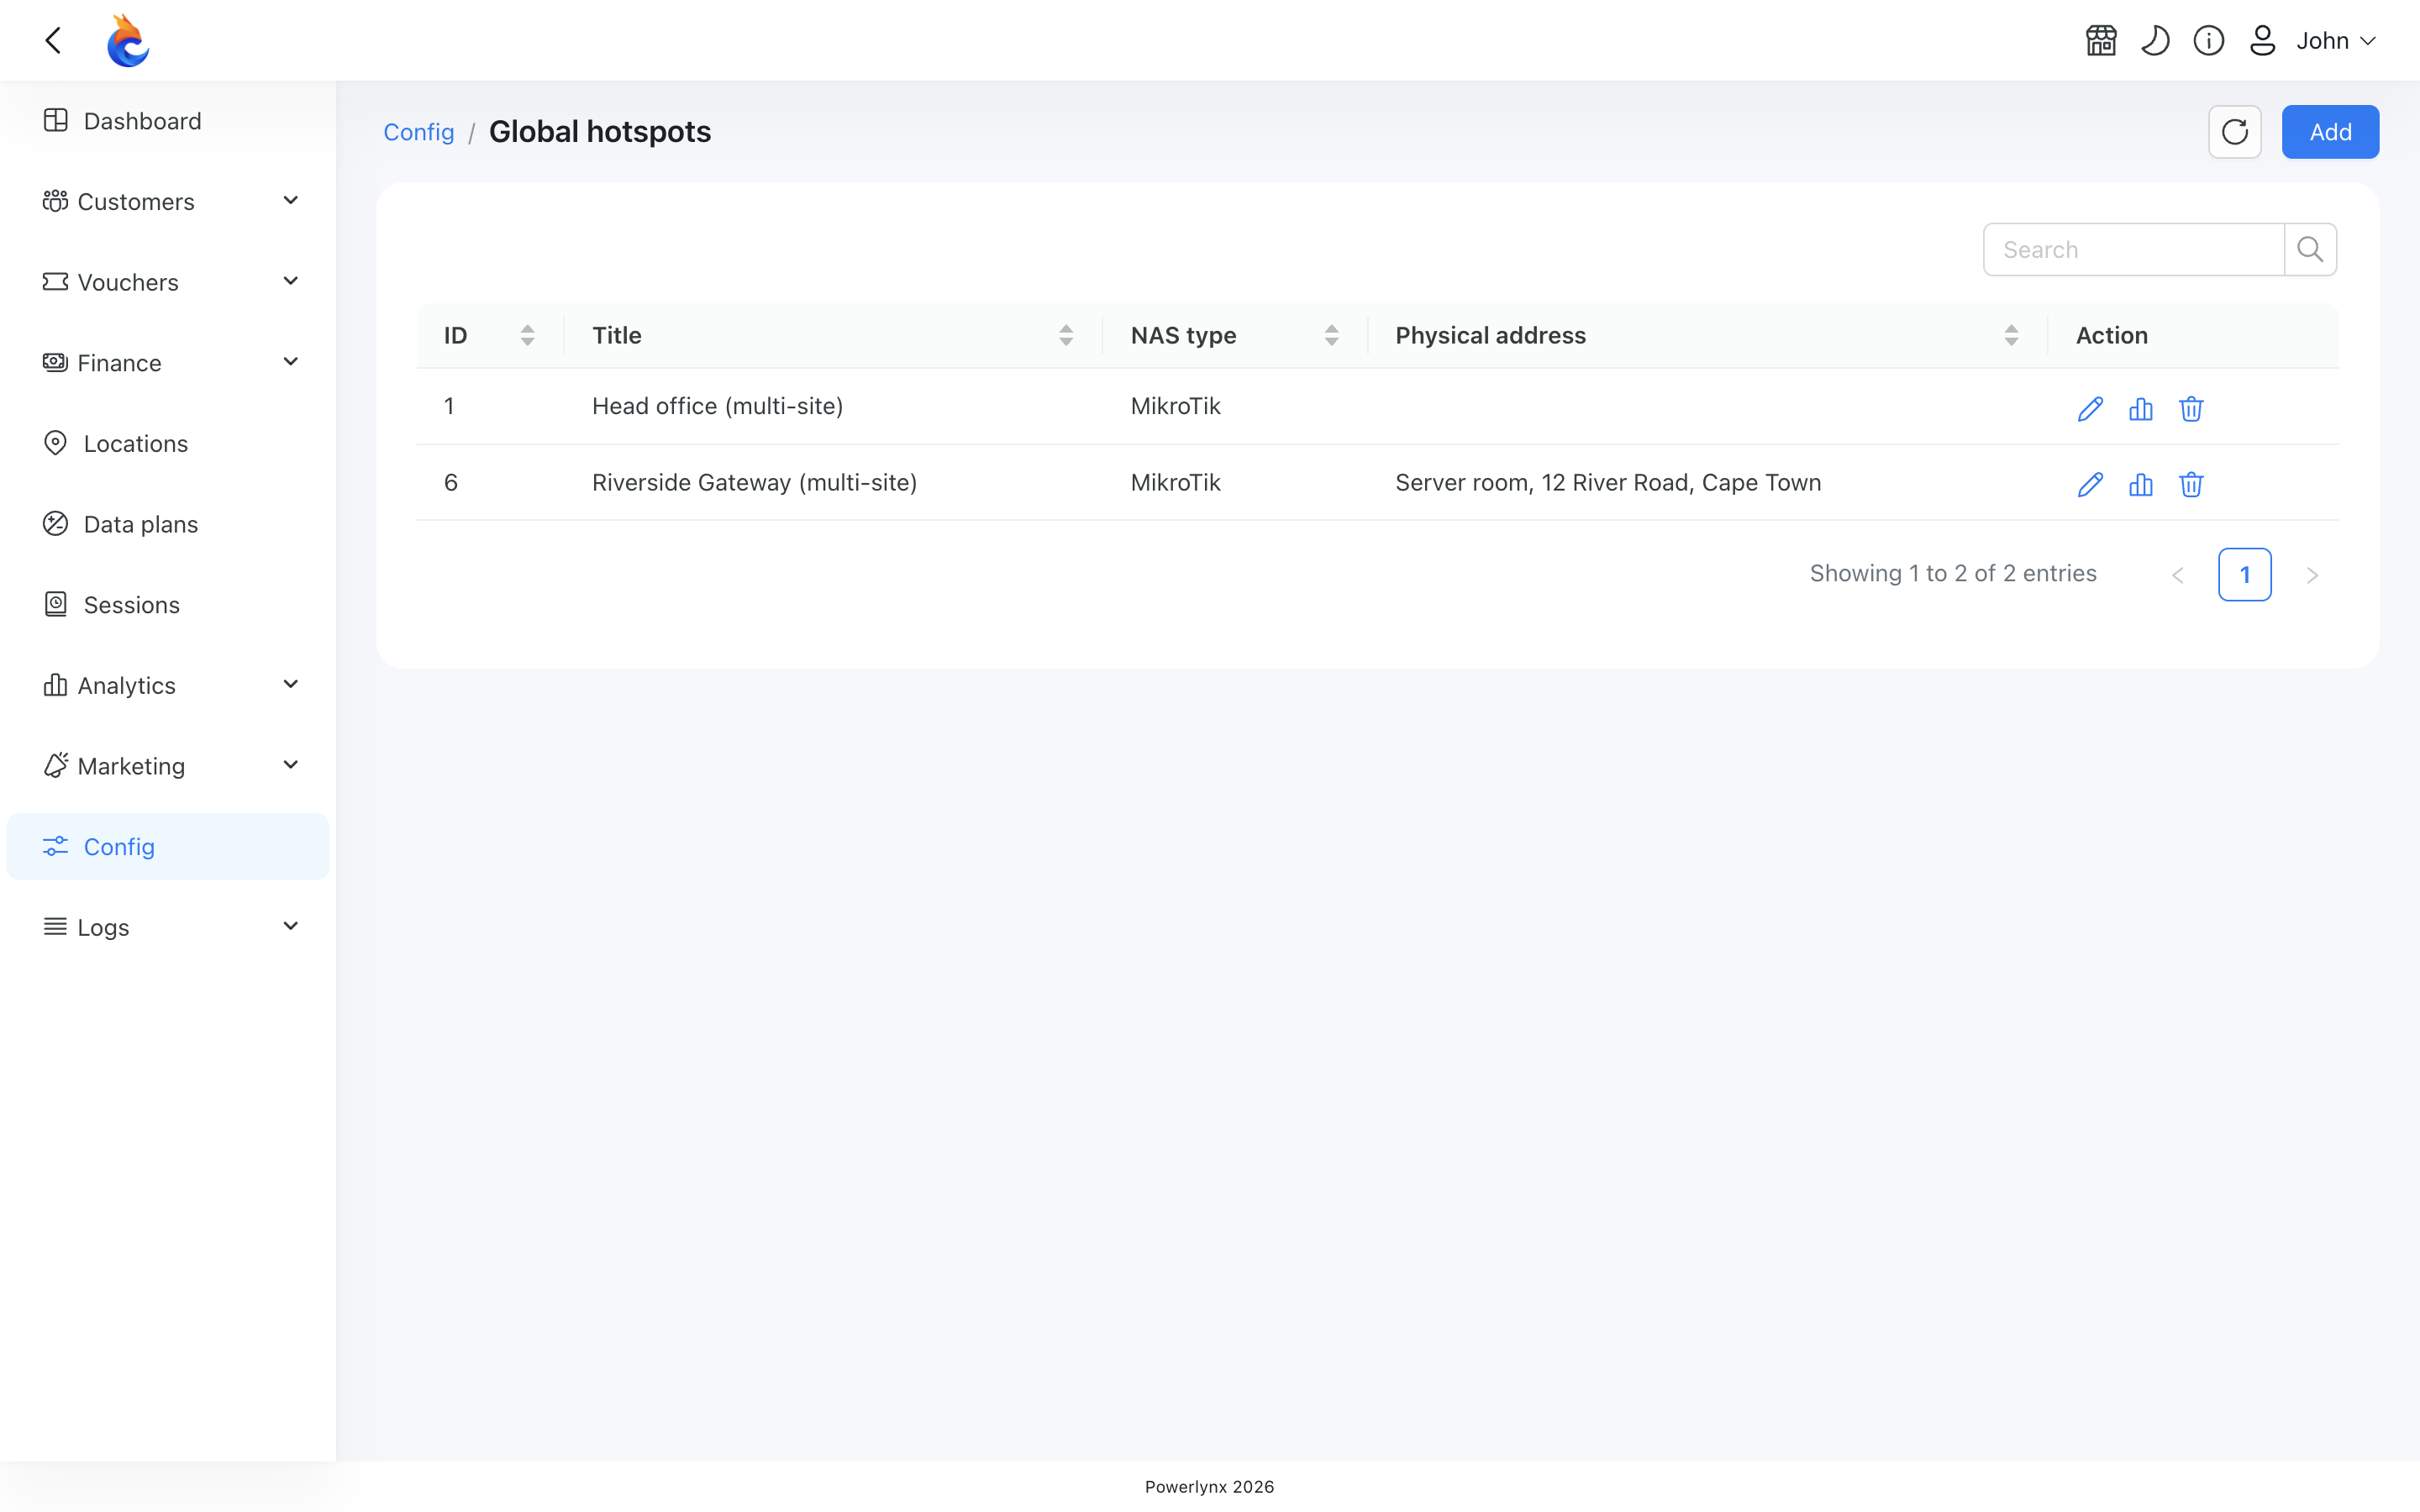
Task: Go back using the header arrow
Action: (54, 41)
